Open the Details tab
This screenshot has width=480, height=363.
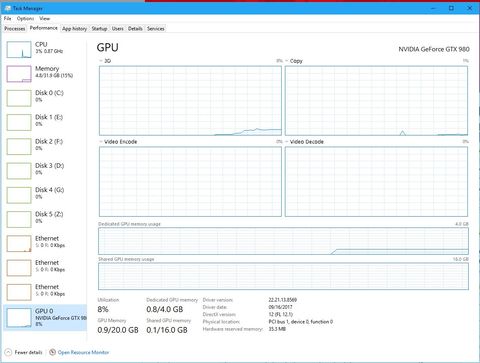[x=135, y=29]
